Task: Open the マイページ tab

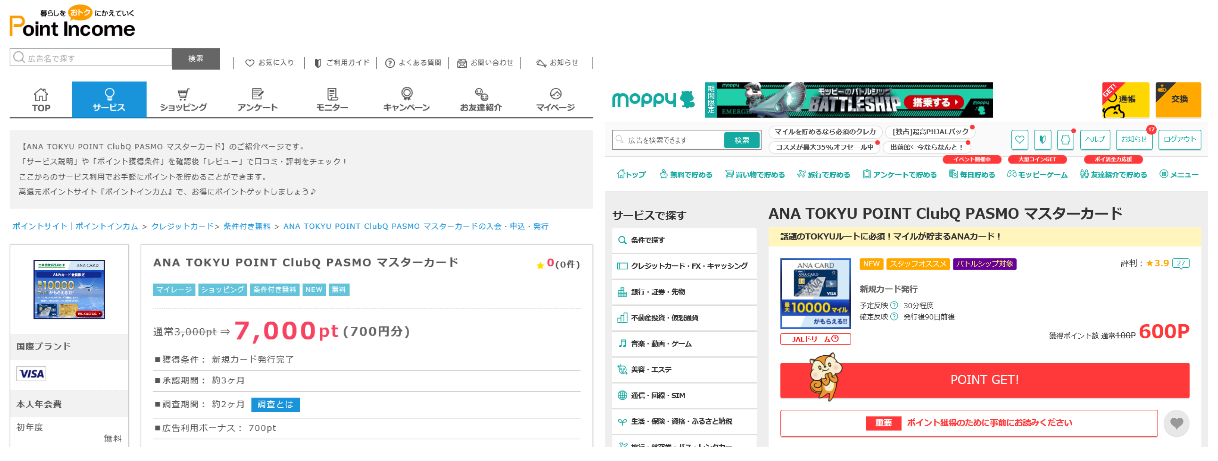Action: pos(555,100)
